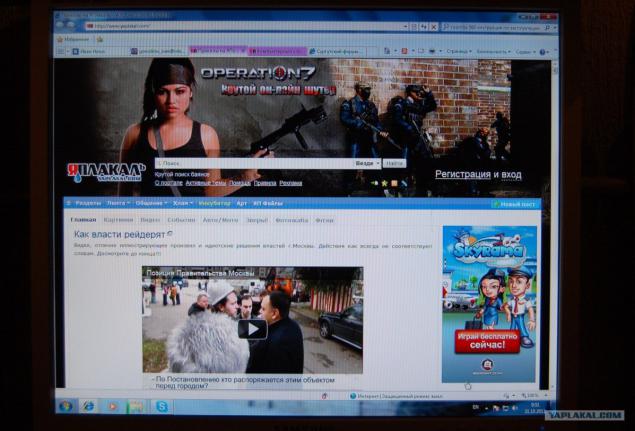The image size is (635, 431).
Task: Click the RSS feeds icon in IE command bar
Action: 404,51
